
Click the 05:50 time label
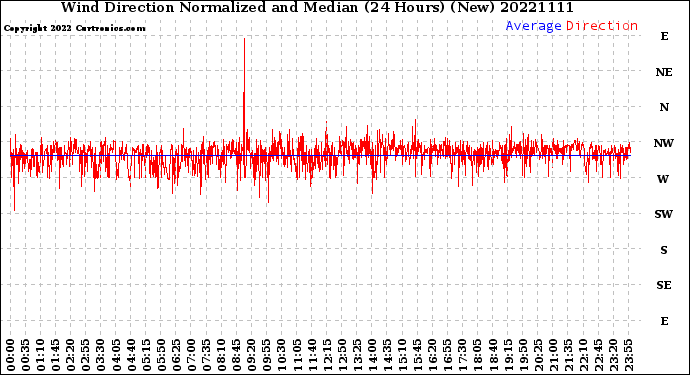pos(161,355)
